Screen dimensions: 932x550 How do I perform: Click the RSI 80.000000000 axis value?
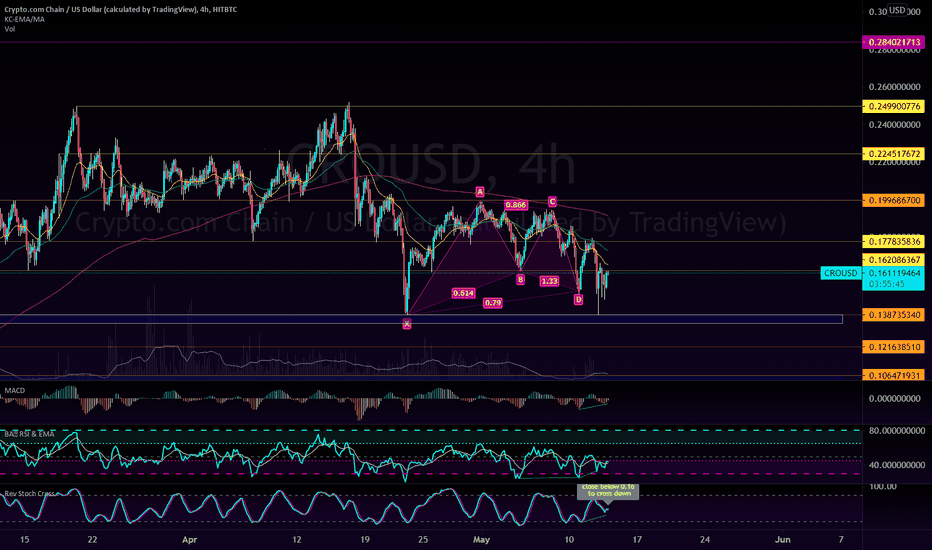click(896, 430)
